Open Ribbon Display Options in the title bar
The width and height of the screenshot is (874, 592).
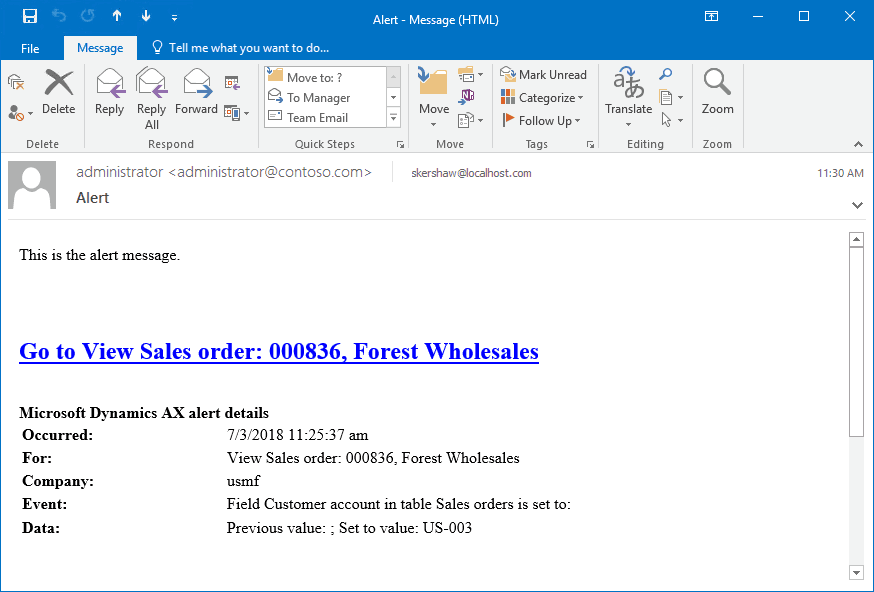coord(711,16)
